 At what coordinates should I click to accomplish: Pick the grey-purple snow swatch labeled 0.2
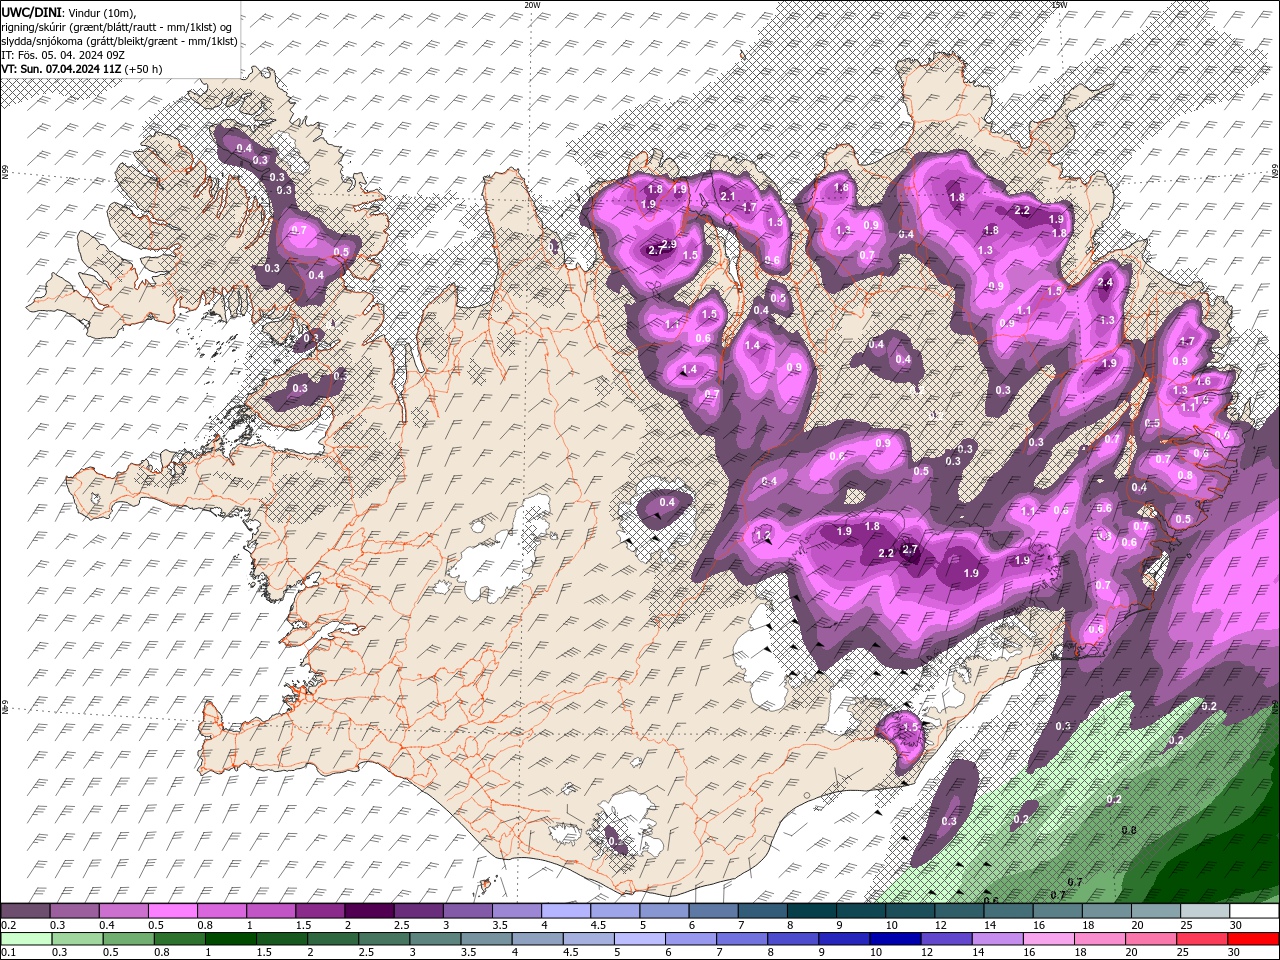25,910
